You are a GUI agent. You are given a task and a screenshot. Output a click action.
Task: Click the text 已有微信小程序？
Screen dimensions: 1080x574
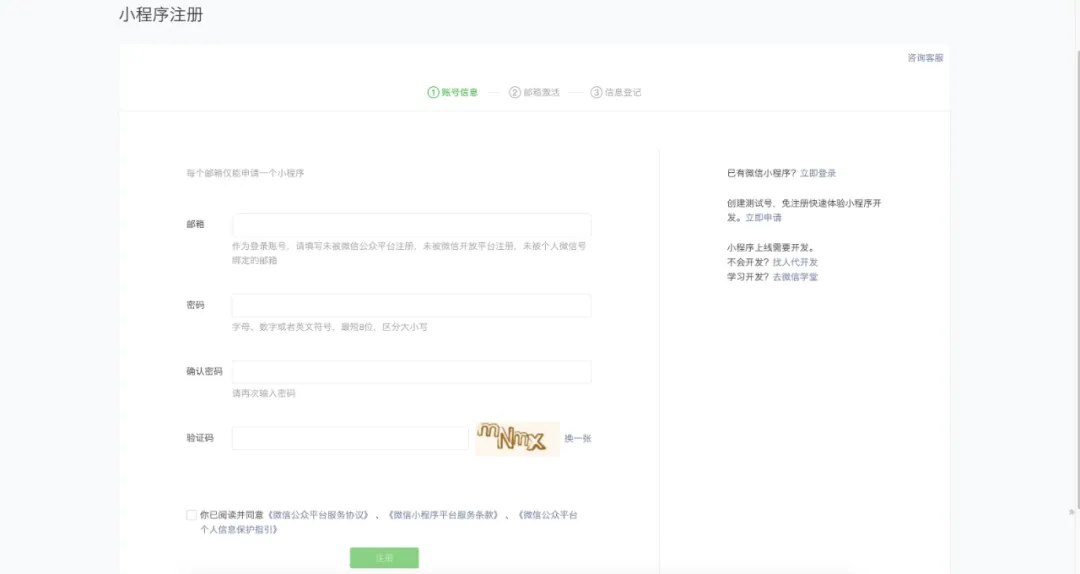pyautogui.click(x=761, y=173)
